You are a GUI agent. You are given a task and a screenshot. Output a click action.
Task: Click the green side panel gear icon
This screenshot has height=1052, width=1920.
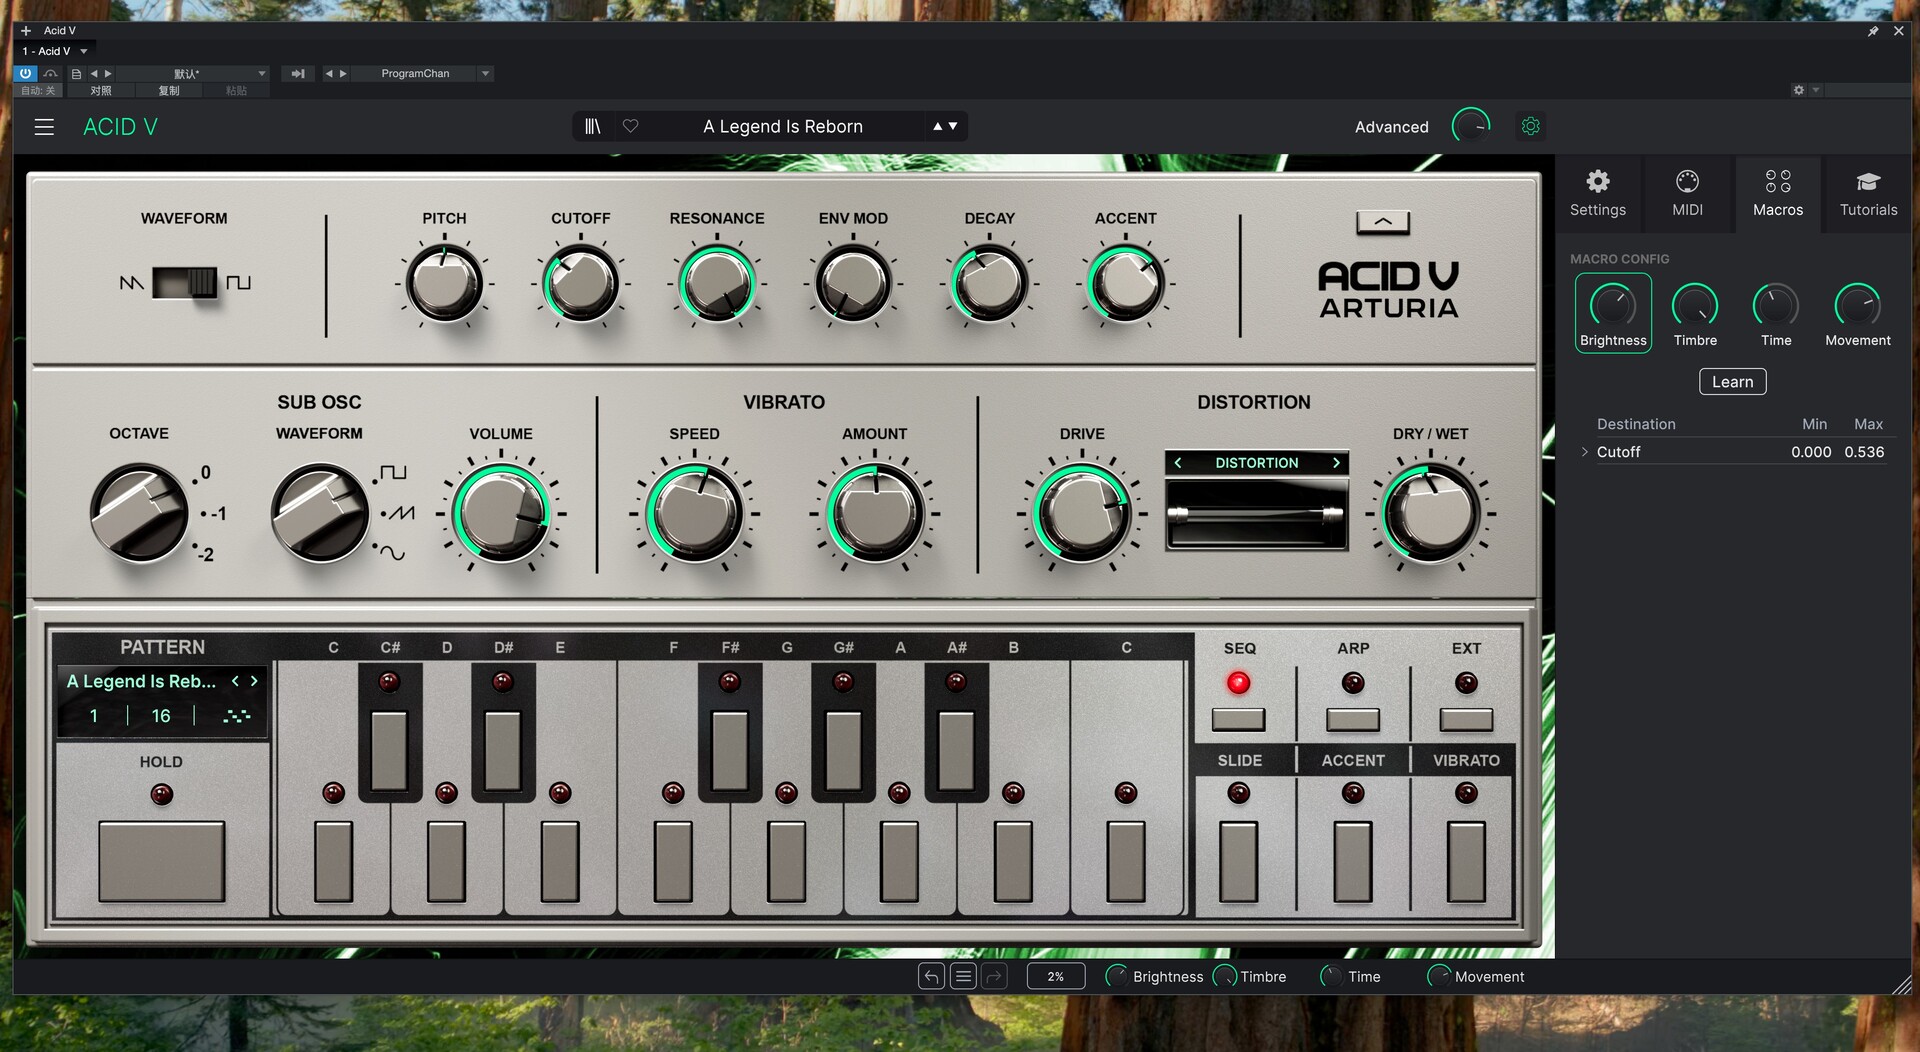(x=1530, y=126)
